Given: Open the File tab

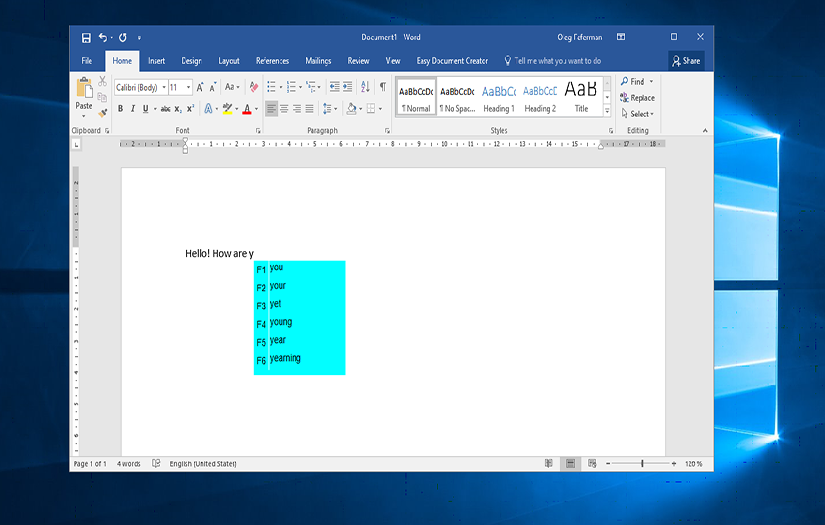Looking at the screenshot, I should click(x=87, y=61).
